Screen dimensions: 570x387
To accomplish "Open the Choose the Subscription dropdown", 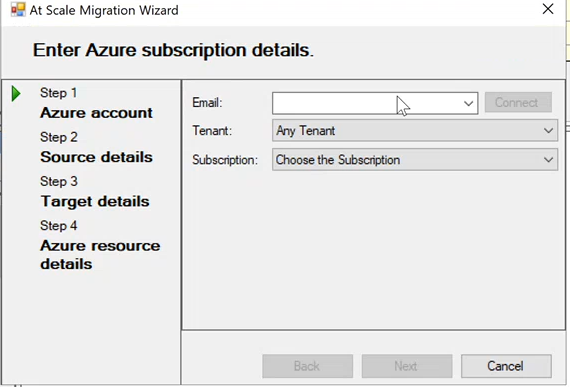I will [415, 160].
